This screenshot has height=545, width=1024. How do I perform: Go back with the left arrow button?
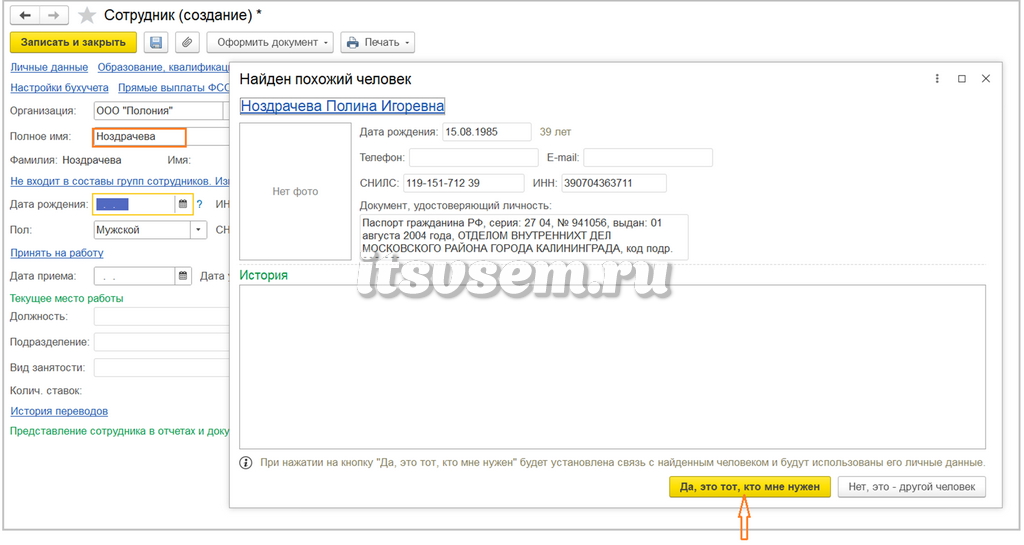pyautogui.click(x=25, y=15)
